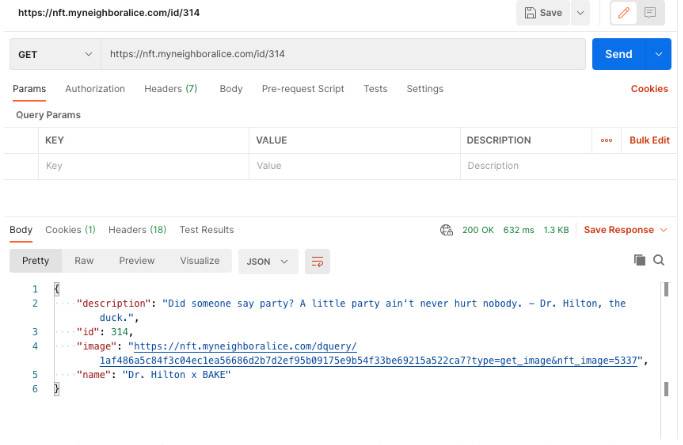683x445 pixels.
Task: Click the Bulk Edit link
Action: click(x=649, y=140)
